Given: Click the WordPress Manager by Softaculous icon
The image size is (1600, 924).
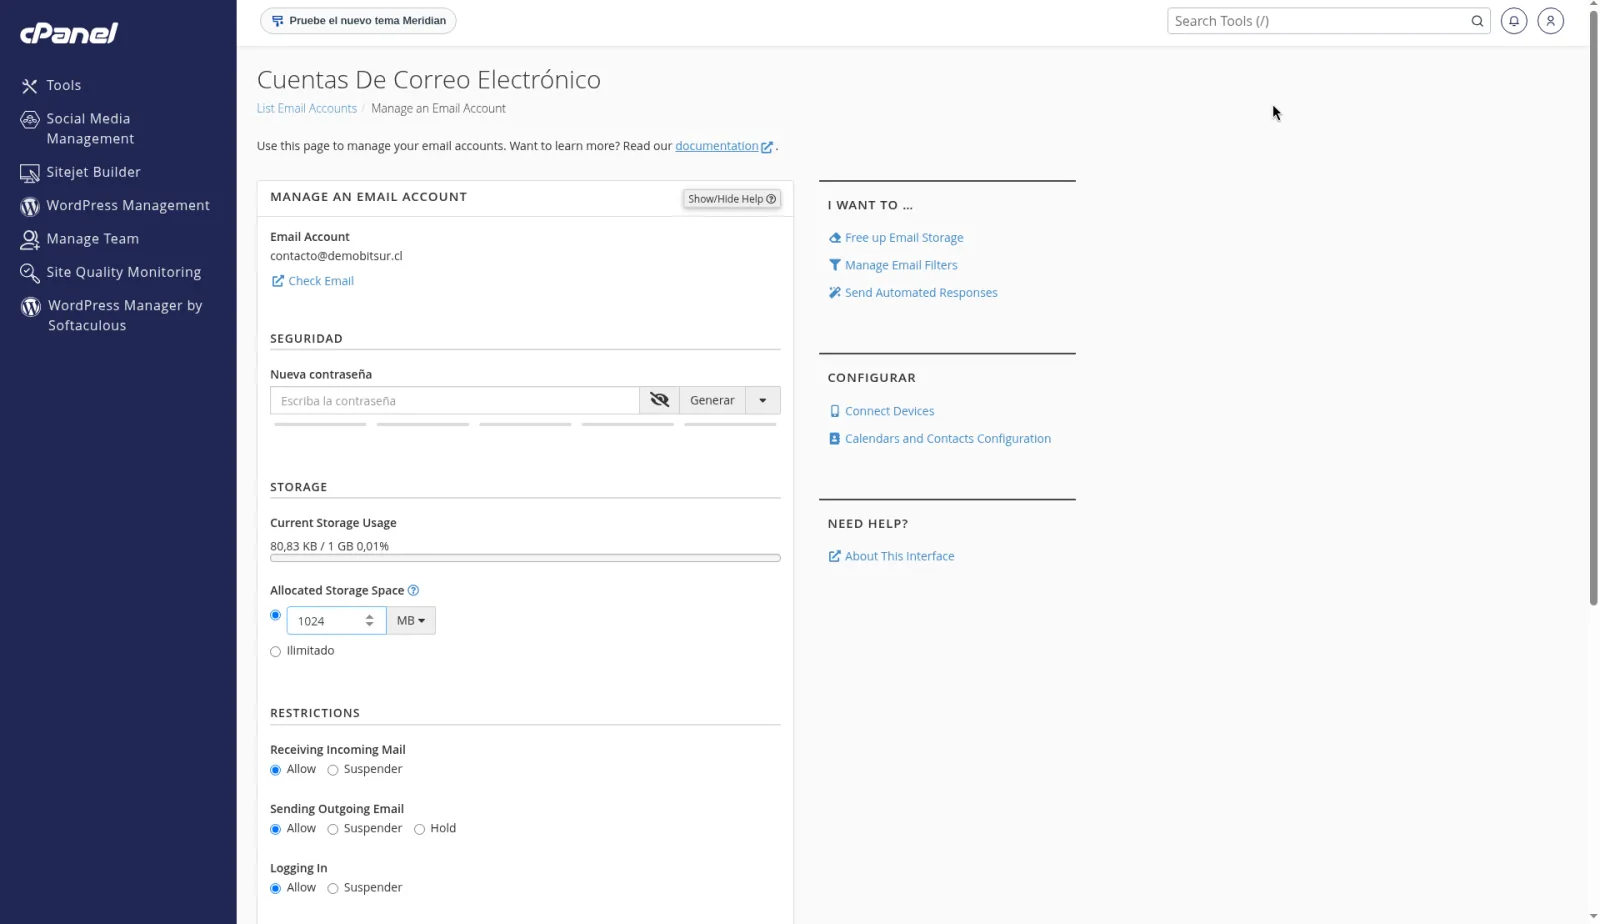Looking at the screenshot, I should point(31,307).
